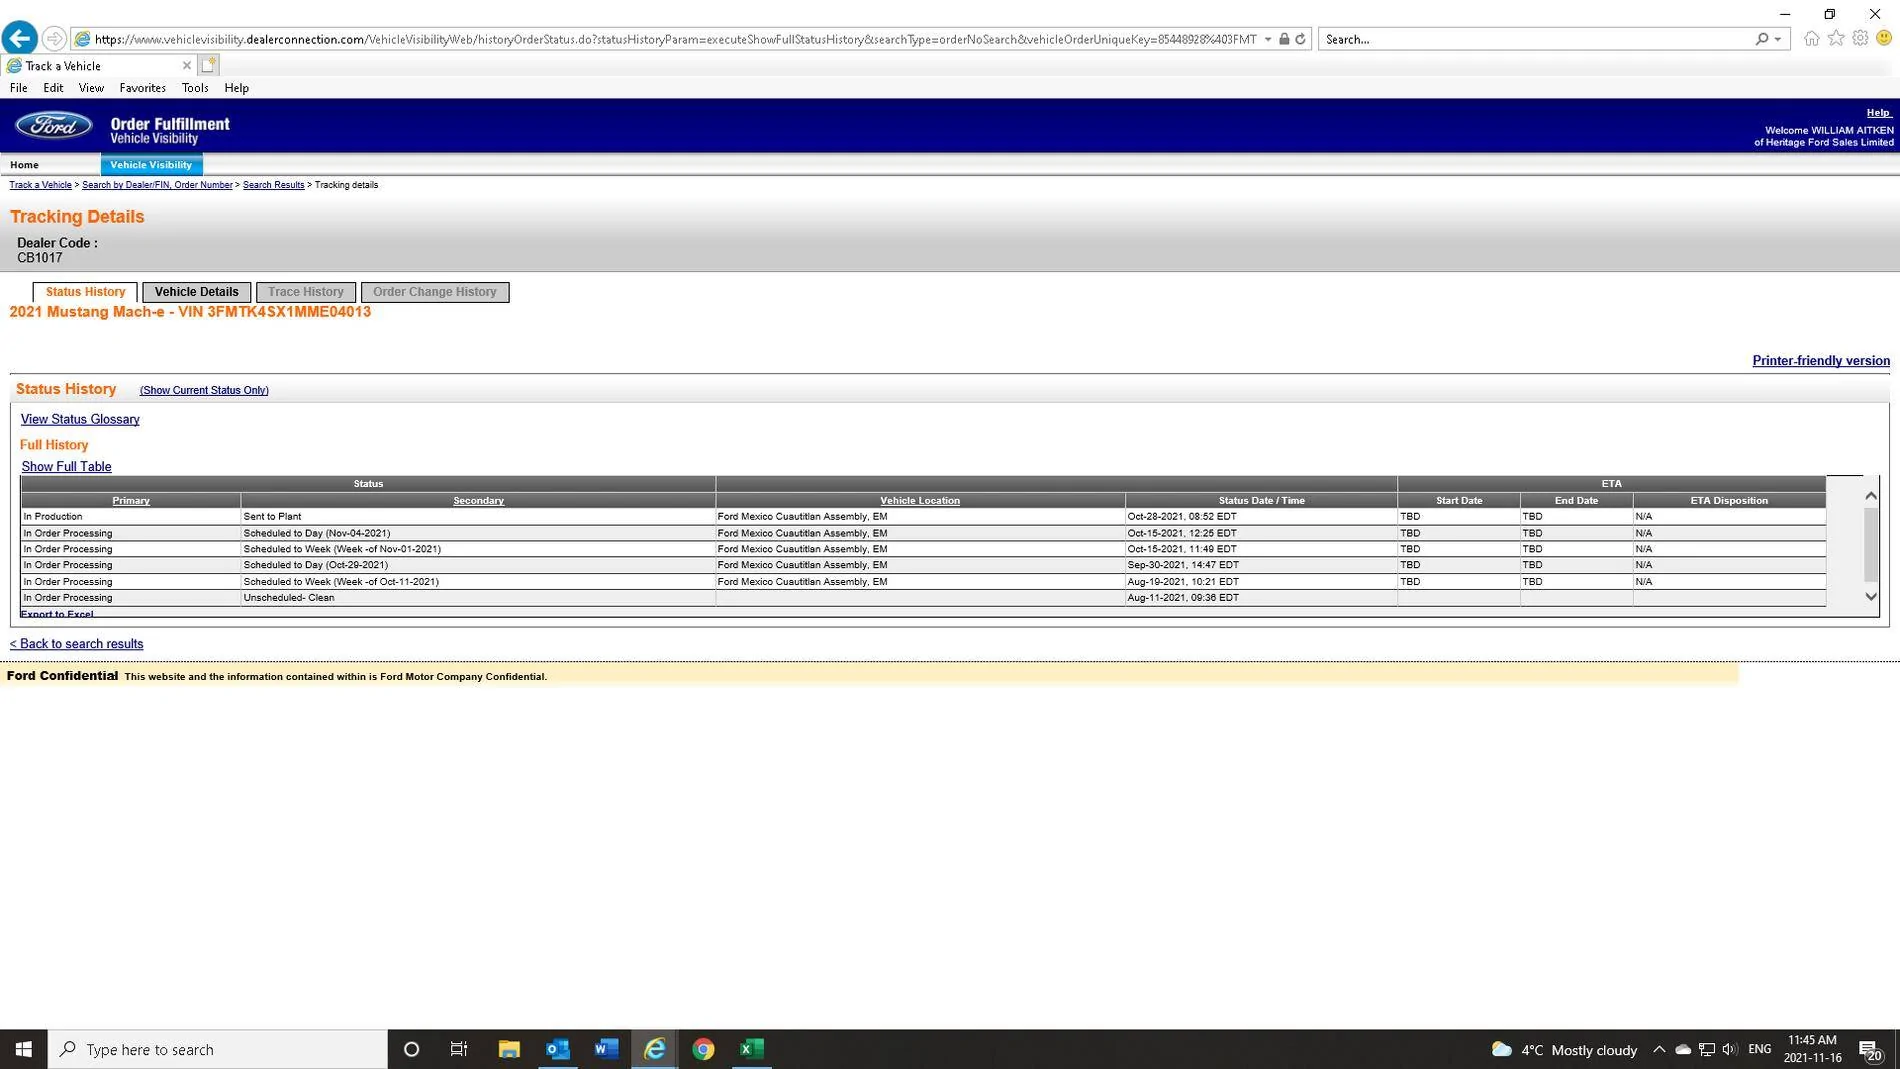Open File Explorer from the taskbar
The height and width of the screenshot is (1069, 1900).
[509, 1049]
